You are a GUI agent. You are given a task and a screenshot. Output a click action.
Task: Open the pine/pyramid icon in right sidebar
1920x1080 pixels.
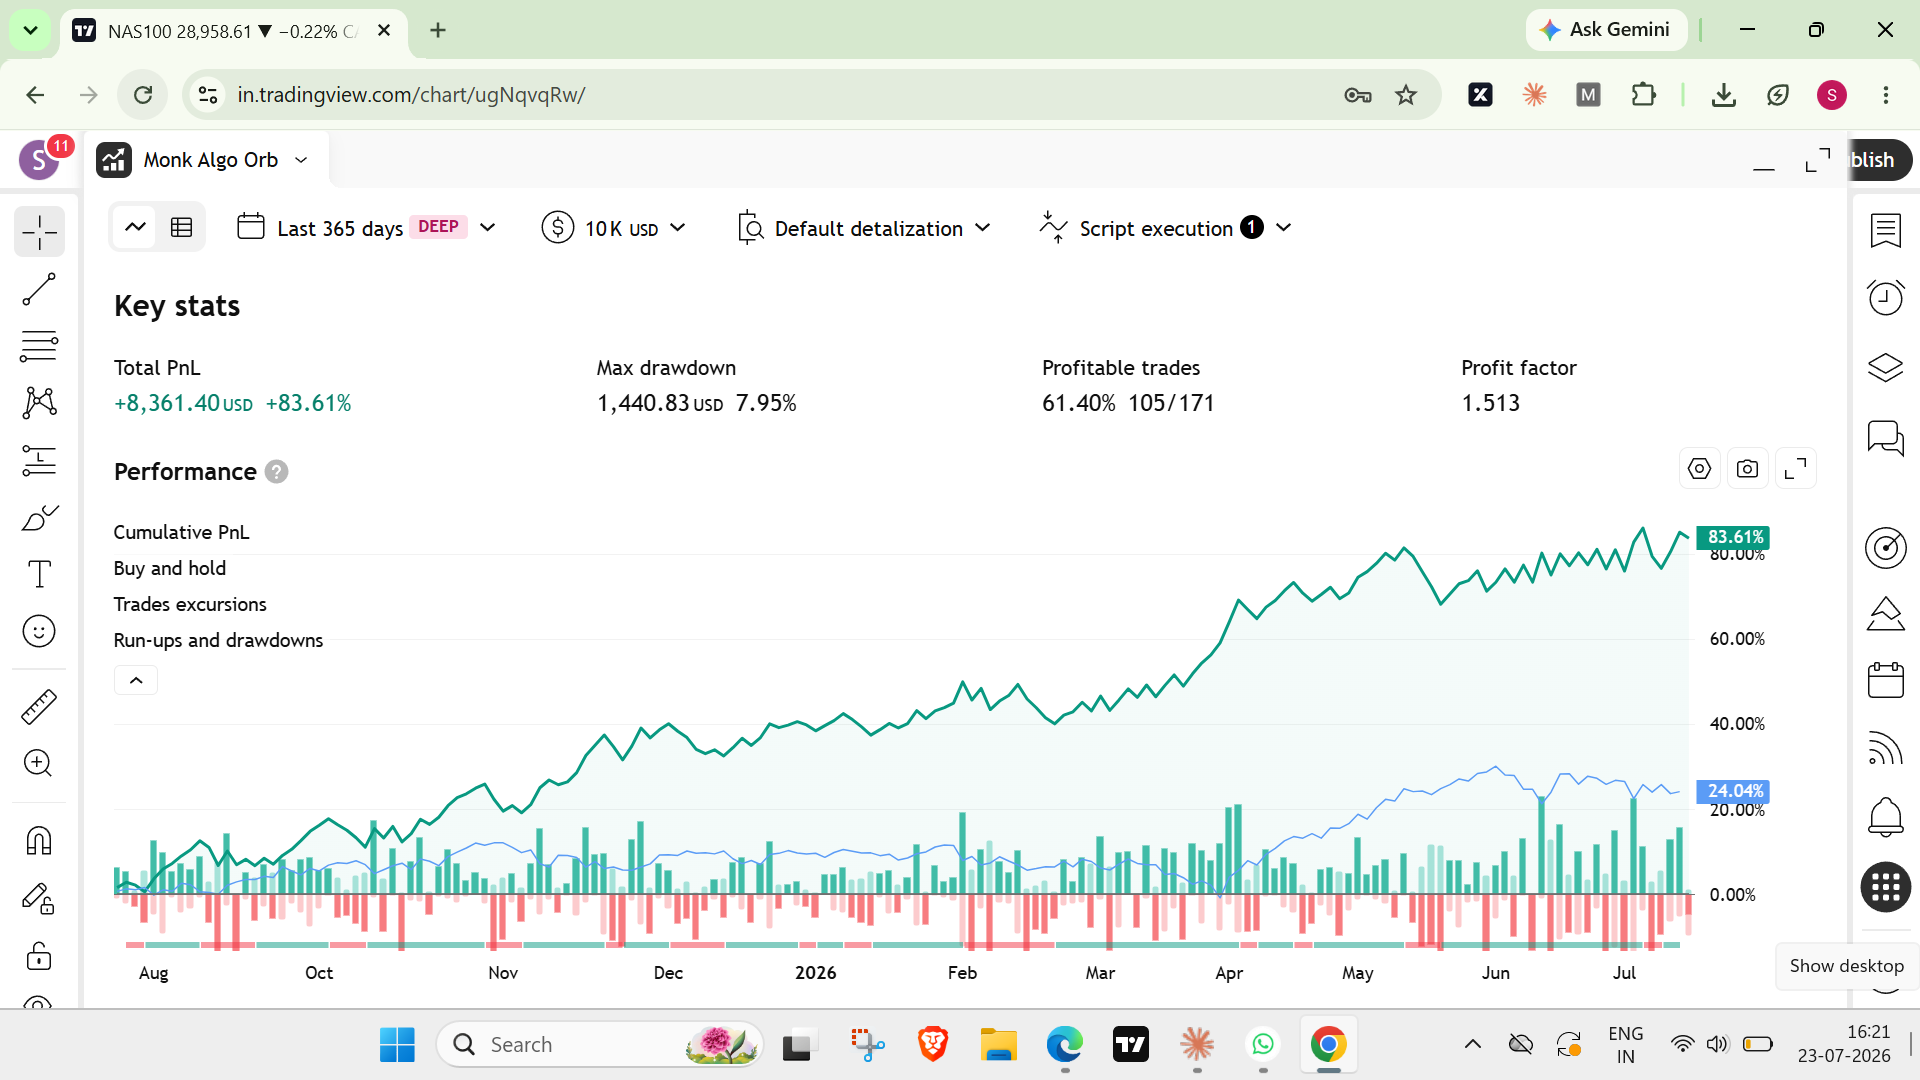pos(1886,613)
